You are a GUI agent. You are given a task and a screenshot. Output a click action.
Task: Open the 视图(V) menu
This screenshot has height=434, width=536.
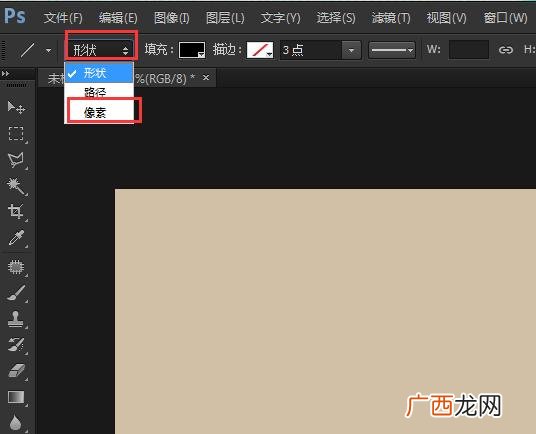click(x=446, y=18)
